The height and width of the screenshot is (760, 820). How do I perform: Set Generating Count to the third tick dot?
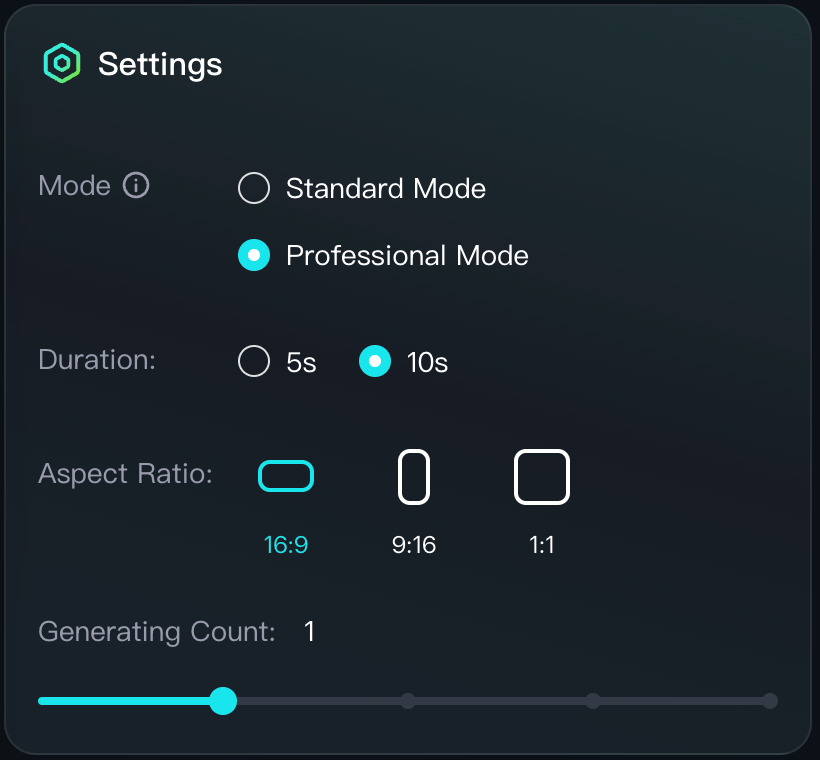(593, 701)
